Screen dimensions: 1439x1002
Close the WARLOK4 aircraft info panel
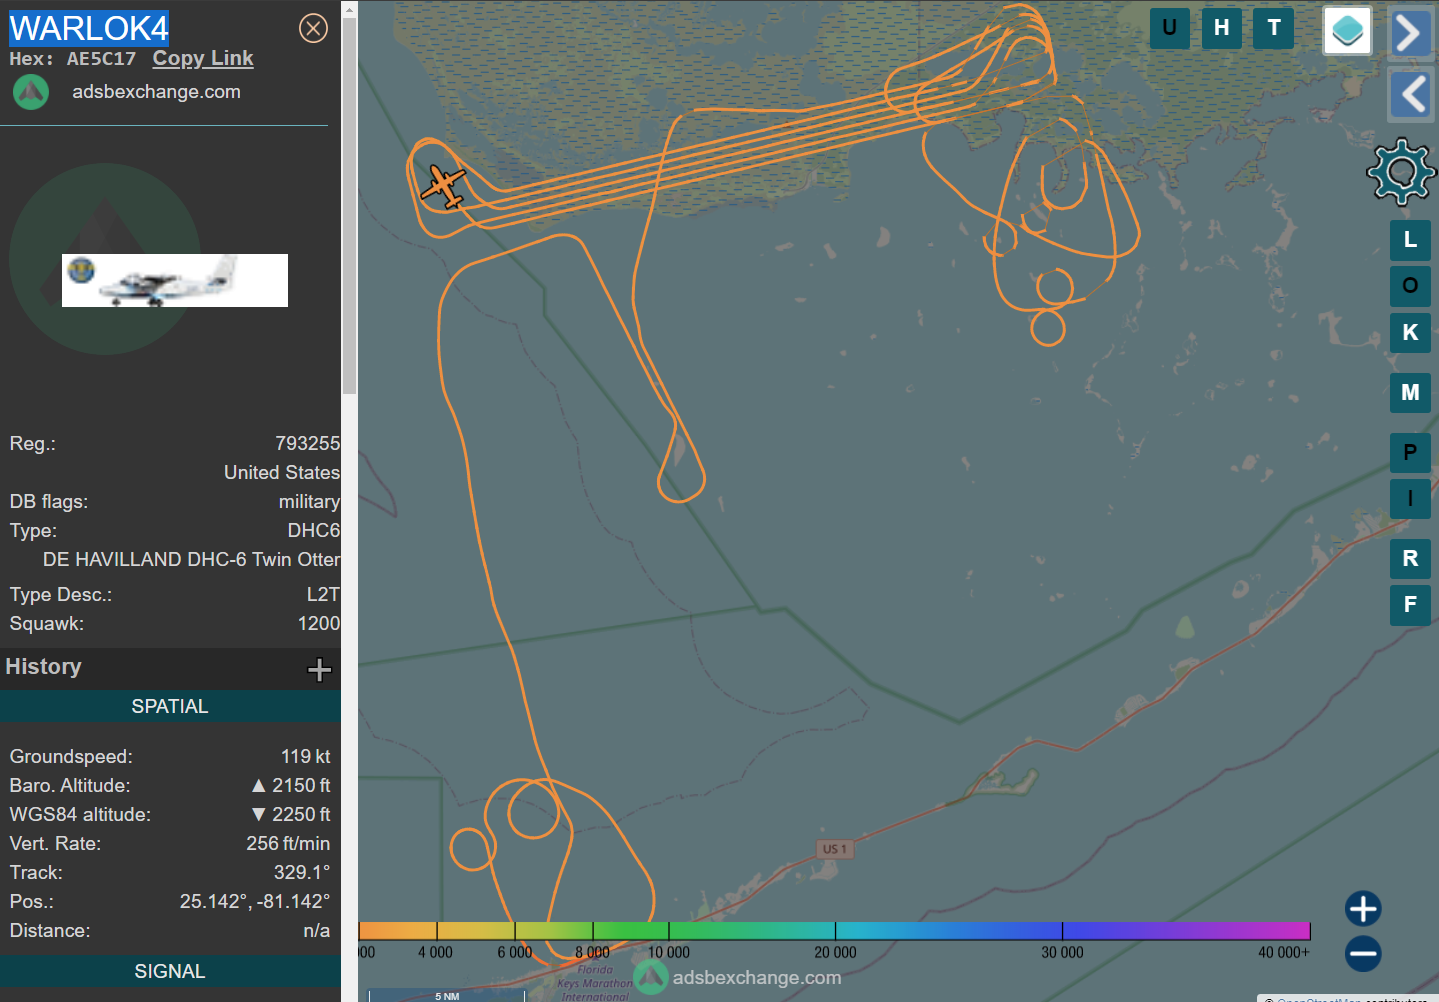[x=313, y=28]
